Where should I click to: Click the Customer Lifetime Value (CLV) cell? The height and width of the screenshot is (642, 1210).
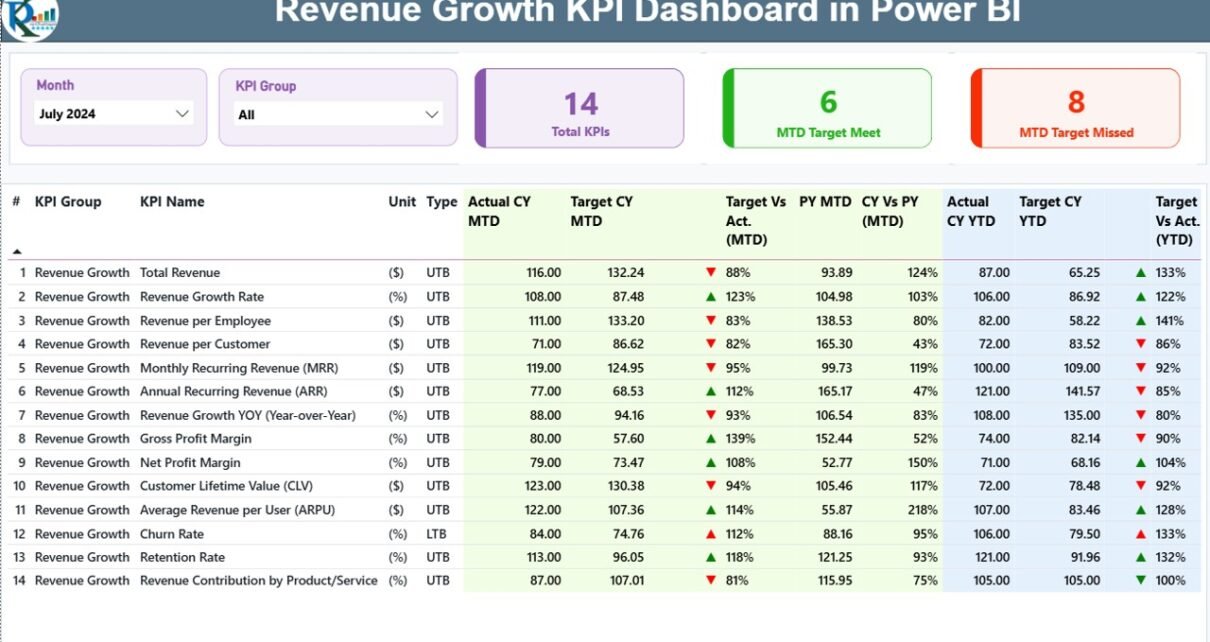(218, 486)
